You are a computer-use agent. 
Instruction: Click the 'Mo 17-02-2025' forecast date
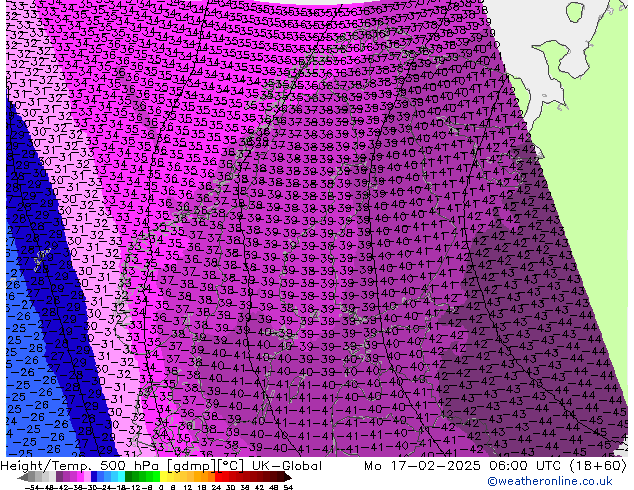(x=423, y=466)
